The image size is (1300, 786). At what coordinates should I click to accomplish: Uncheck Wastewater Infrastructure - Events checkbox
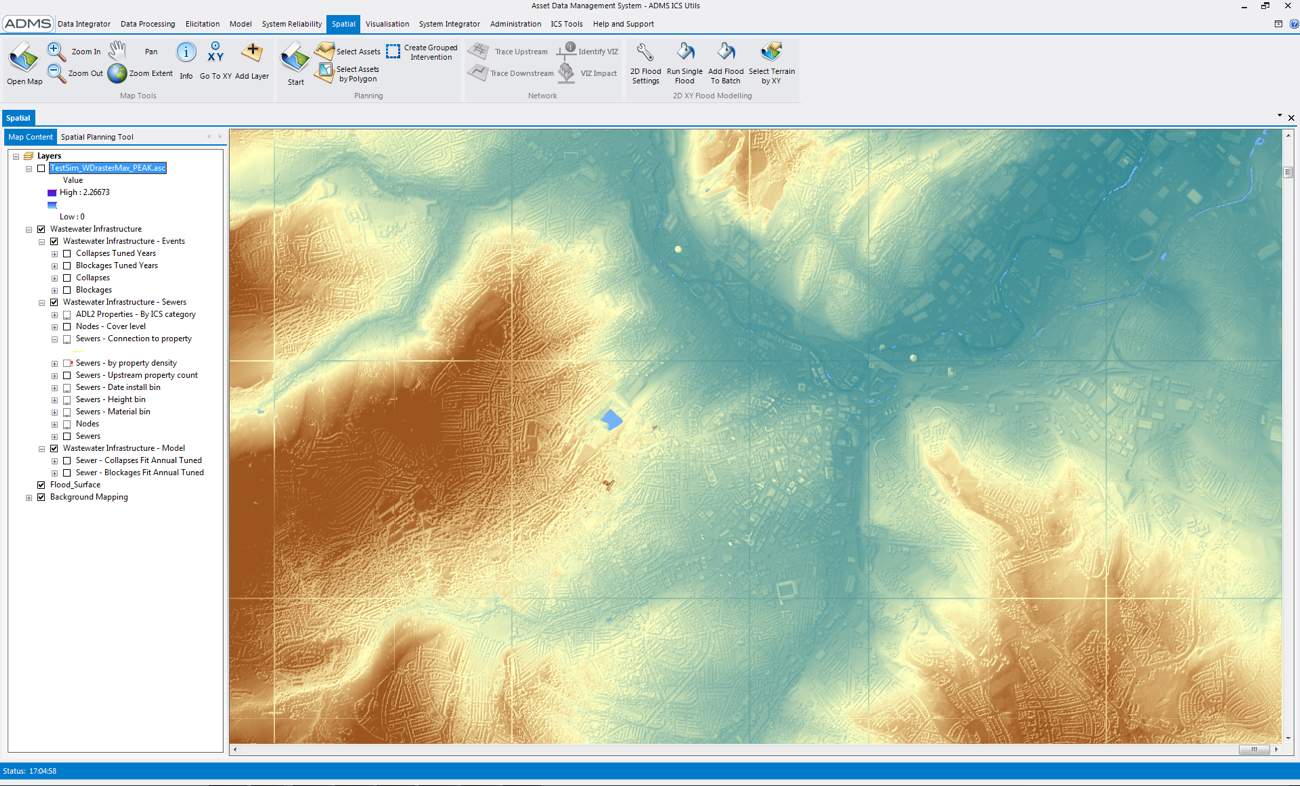tap(54, 241)
